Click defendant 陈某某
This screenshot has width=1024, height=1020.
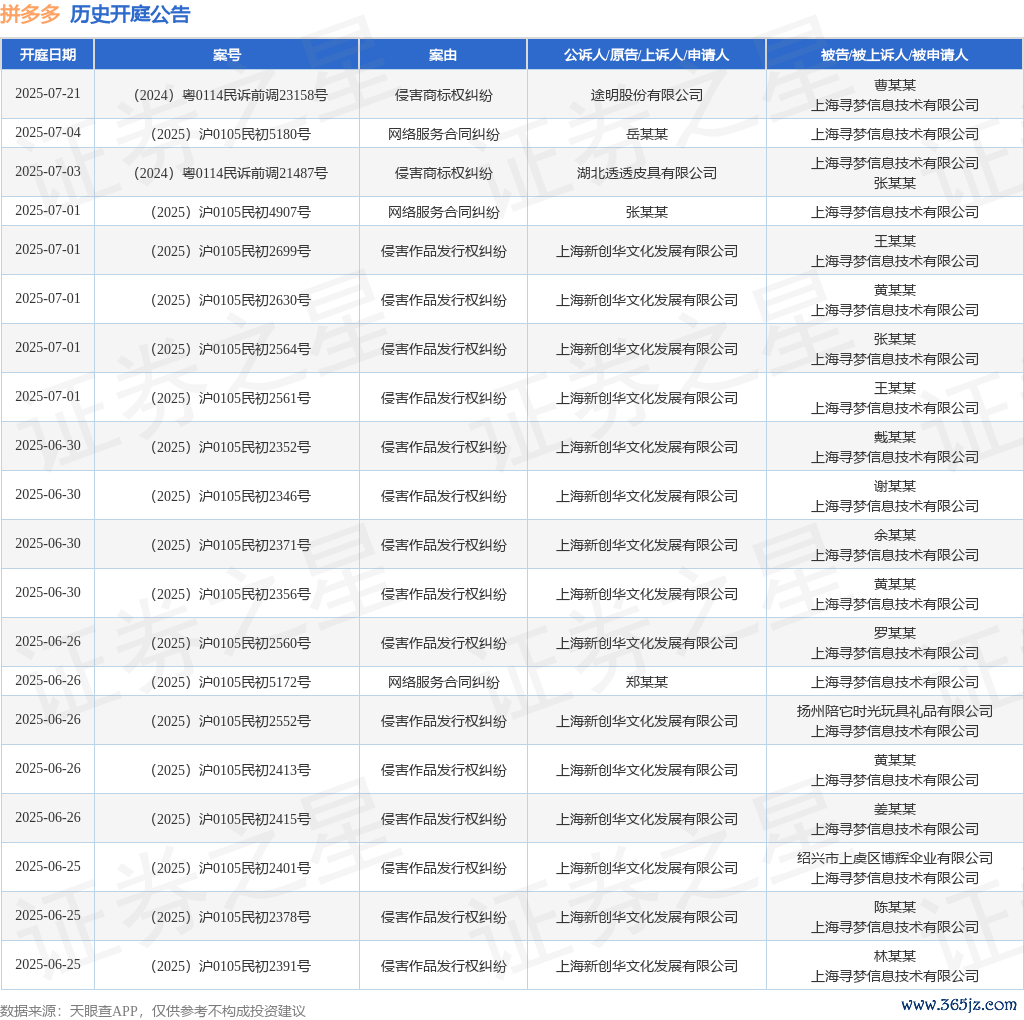pyautogui.click(x=895, y=908)
